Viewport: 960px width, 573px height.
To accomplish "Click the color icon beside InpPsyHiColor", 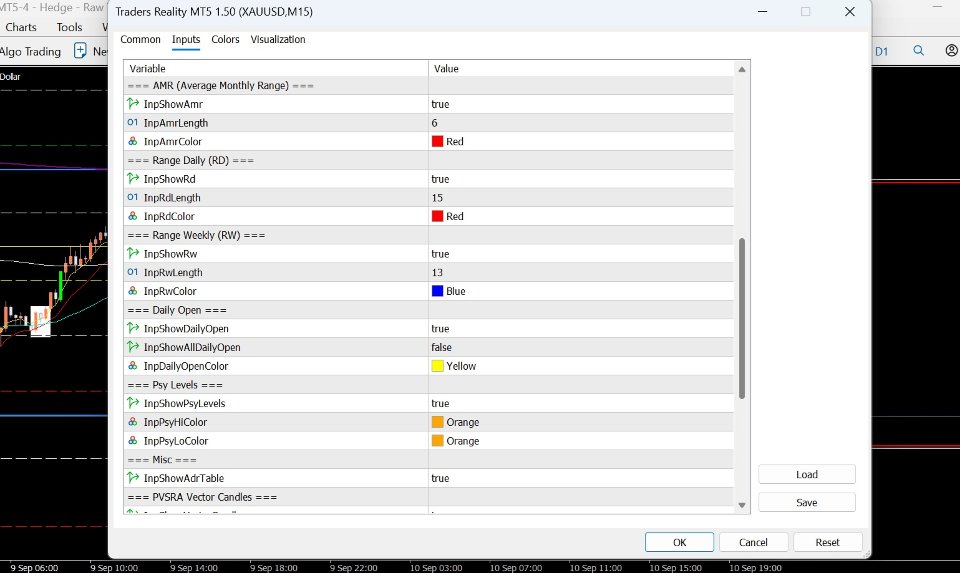I will click(x=133, y=422).
